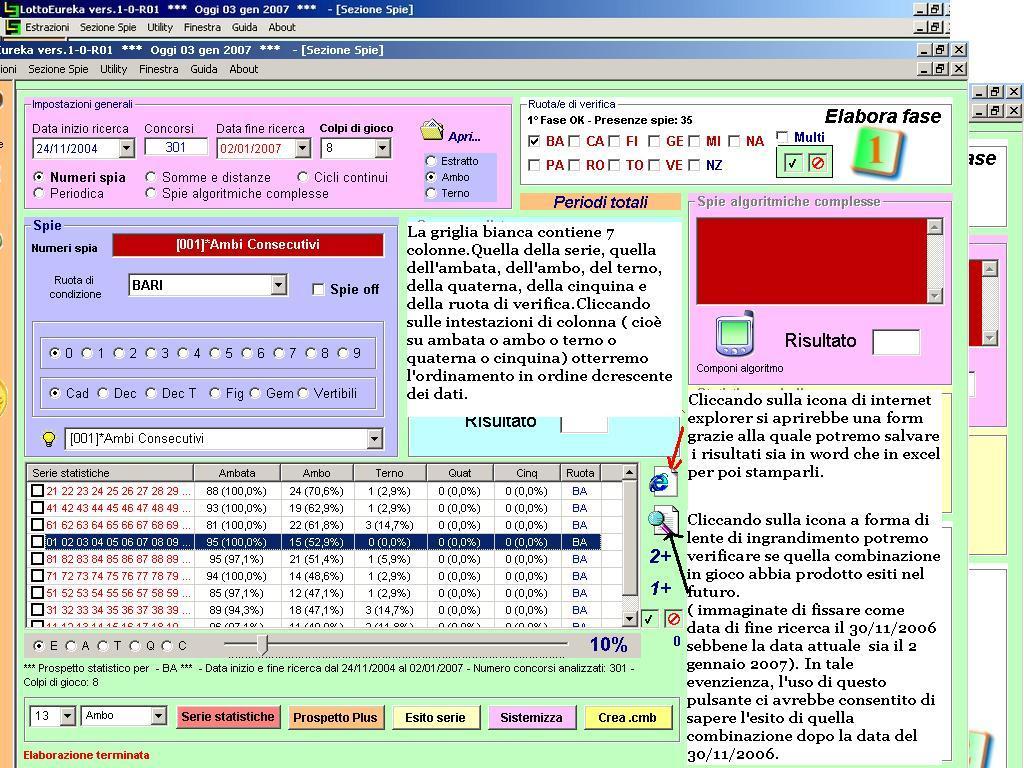
Task: Click the Sistemizza button
Action: [531, 718]
